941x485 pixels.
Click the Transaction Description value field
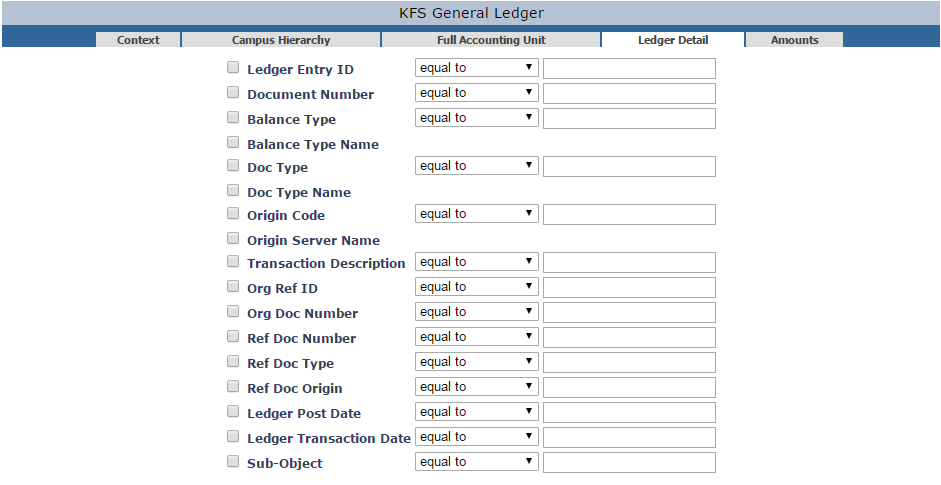click(x=630, y=262)
